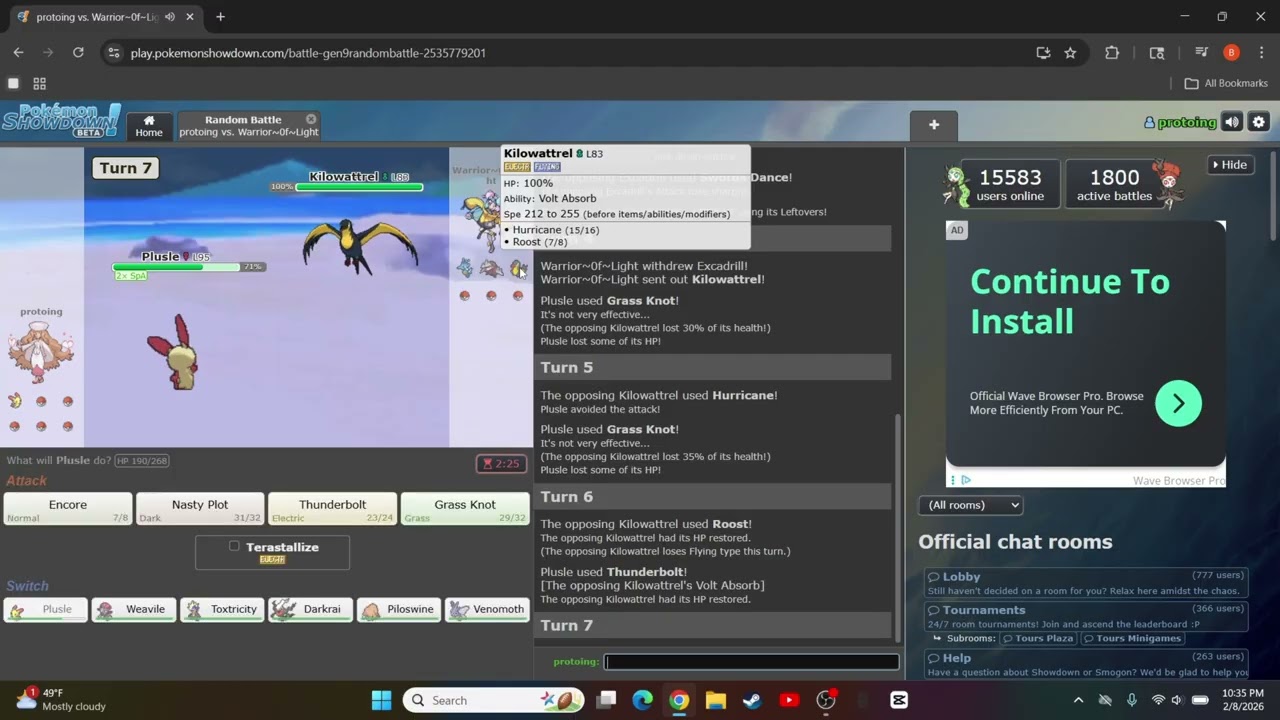Click Kilowattrel's HP bar
Image resolution: width=1280 pixels, height=720 pixels.
click(360, 187)
